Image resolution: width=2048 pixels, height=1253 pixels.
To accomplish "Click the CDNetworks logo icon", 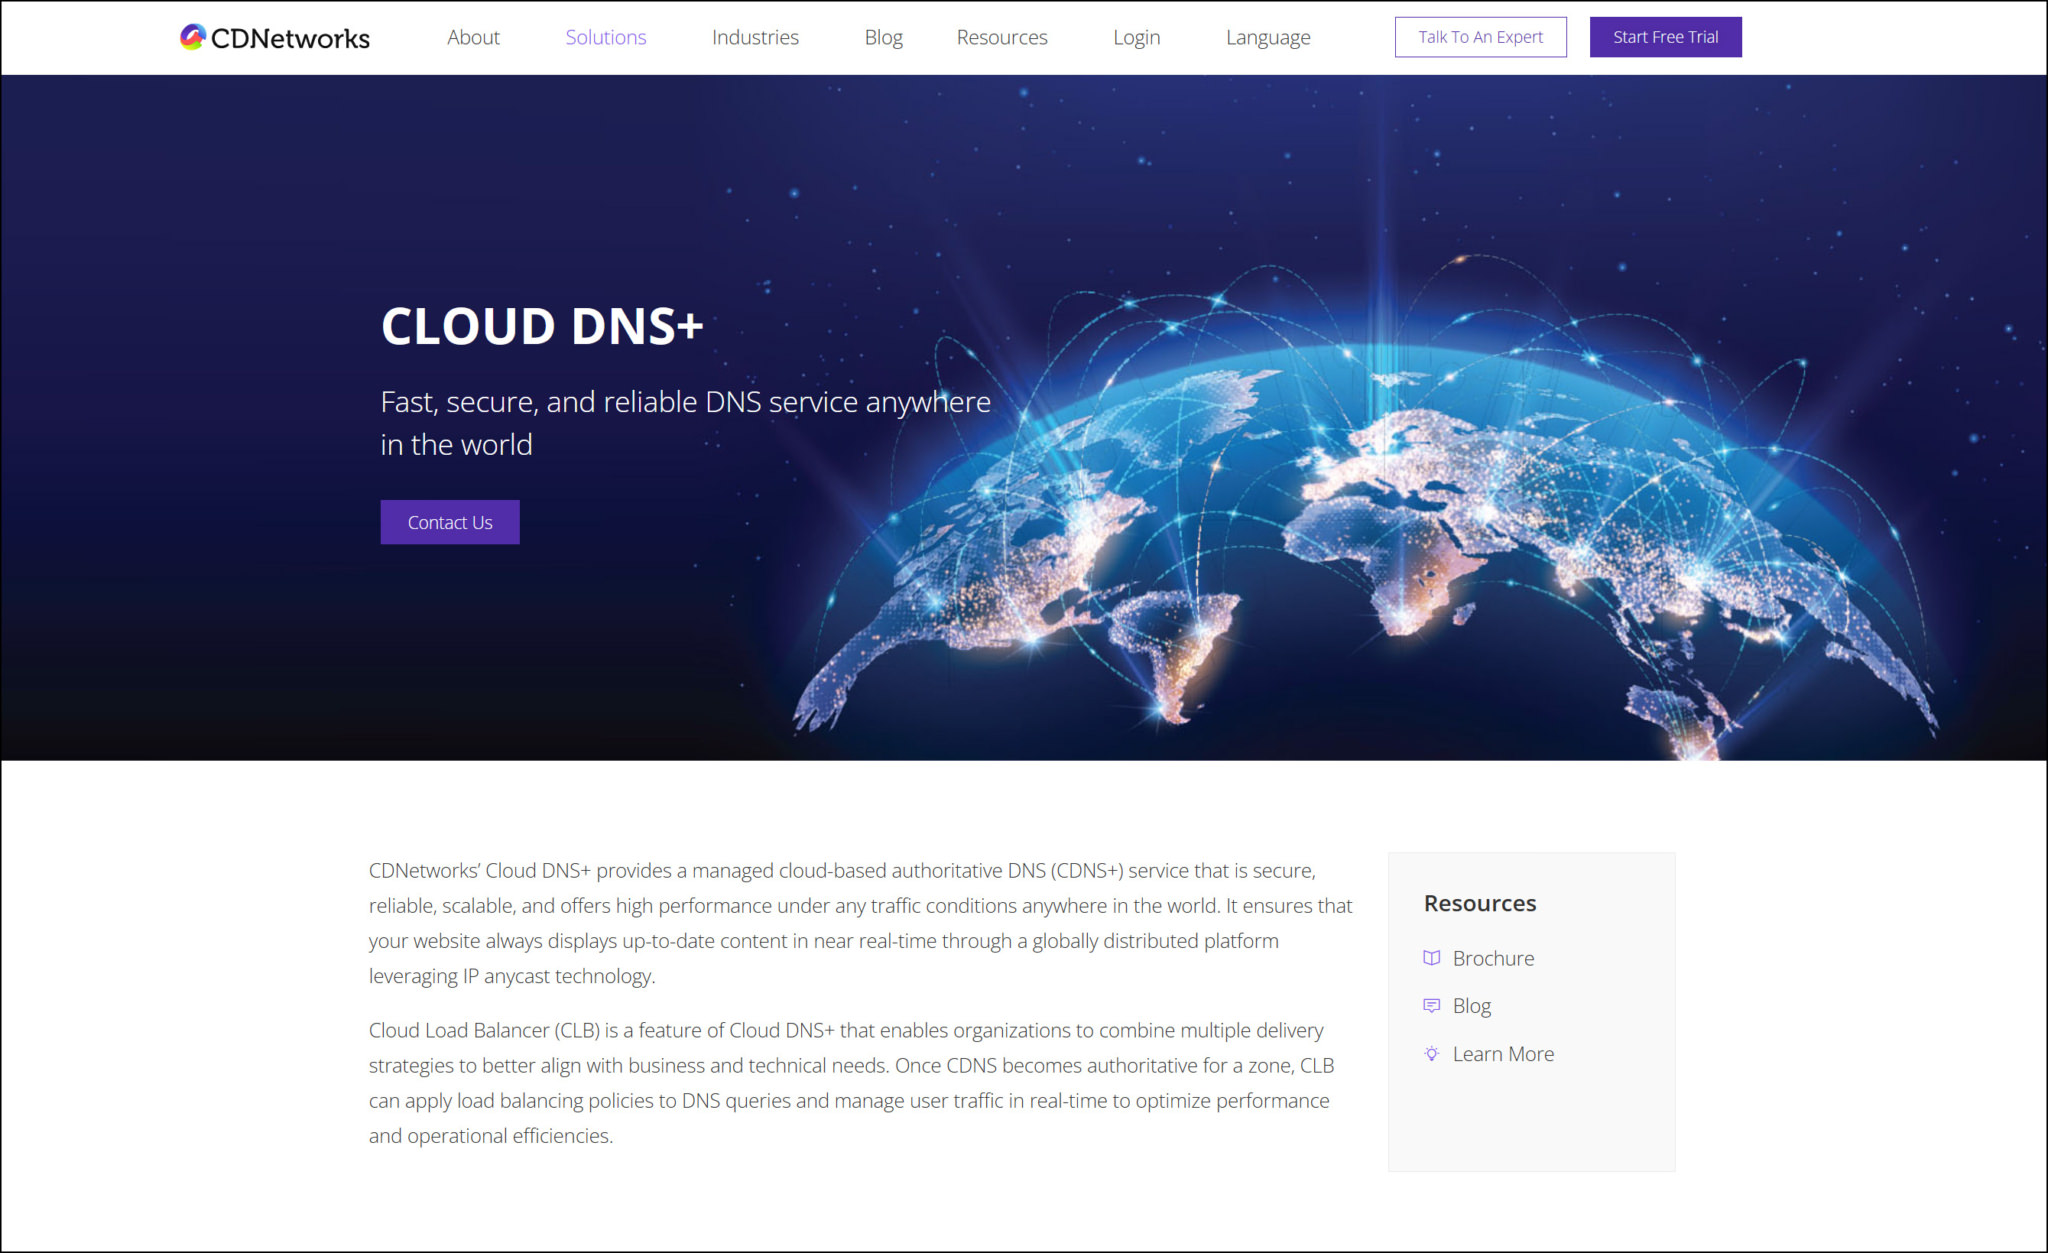I will [x=193, y=38].
